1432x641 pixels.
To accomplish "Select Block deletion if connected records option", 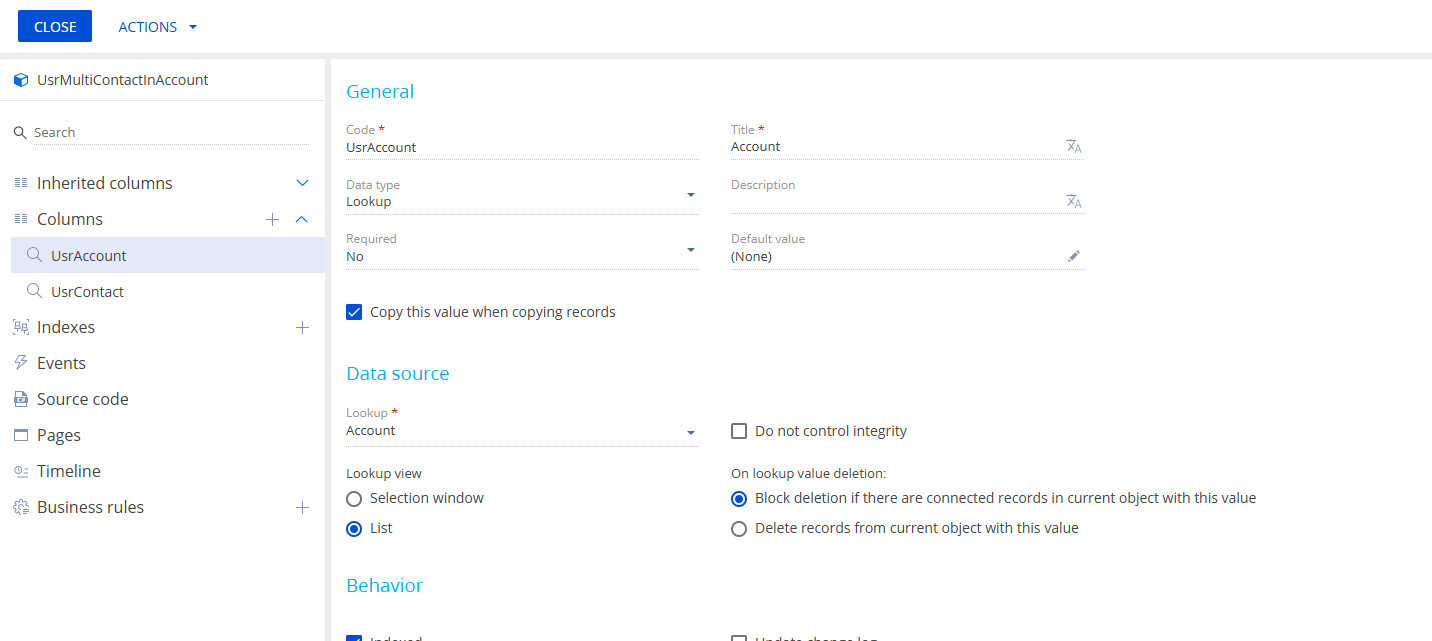I will [x=739, y=498].
